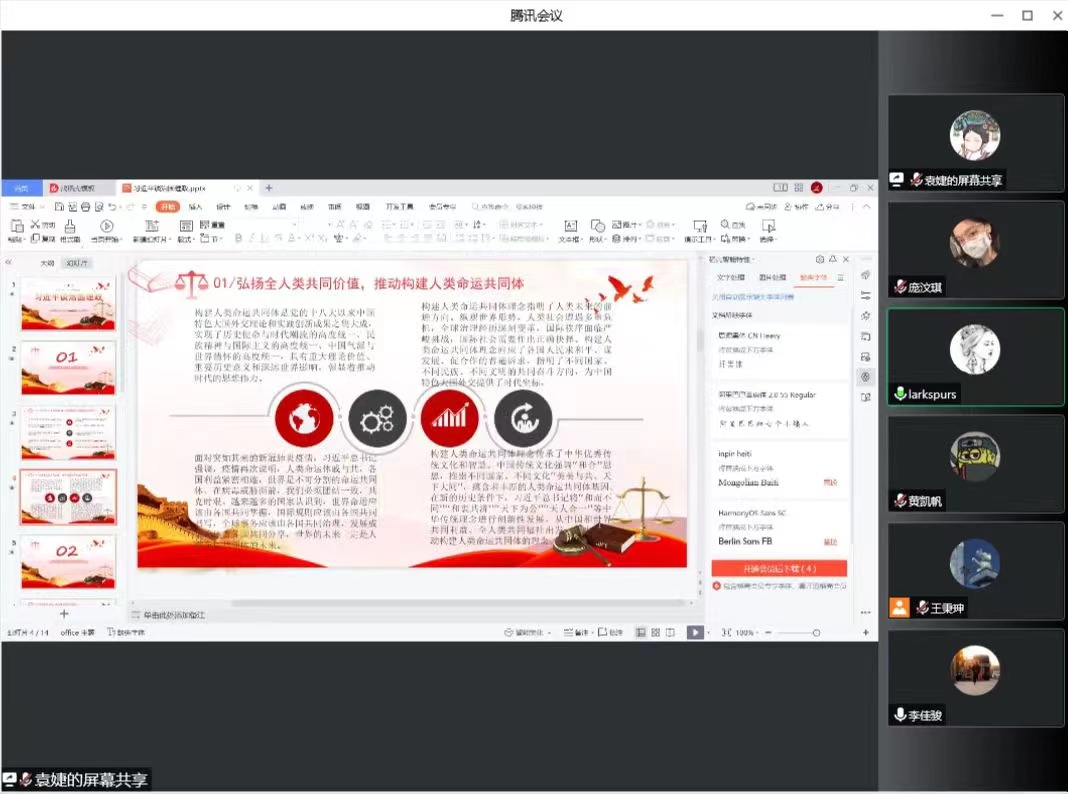The image size is (1068, 794).
Task: Adjust the zoom slider in the status bar
Action: 815,633
